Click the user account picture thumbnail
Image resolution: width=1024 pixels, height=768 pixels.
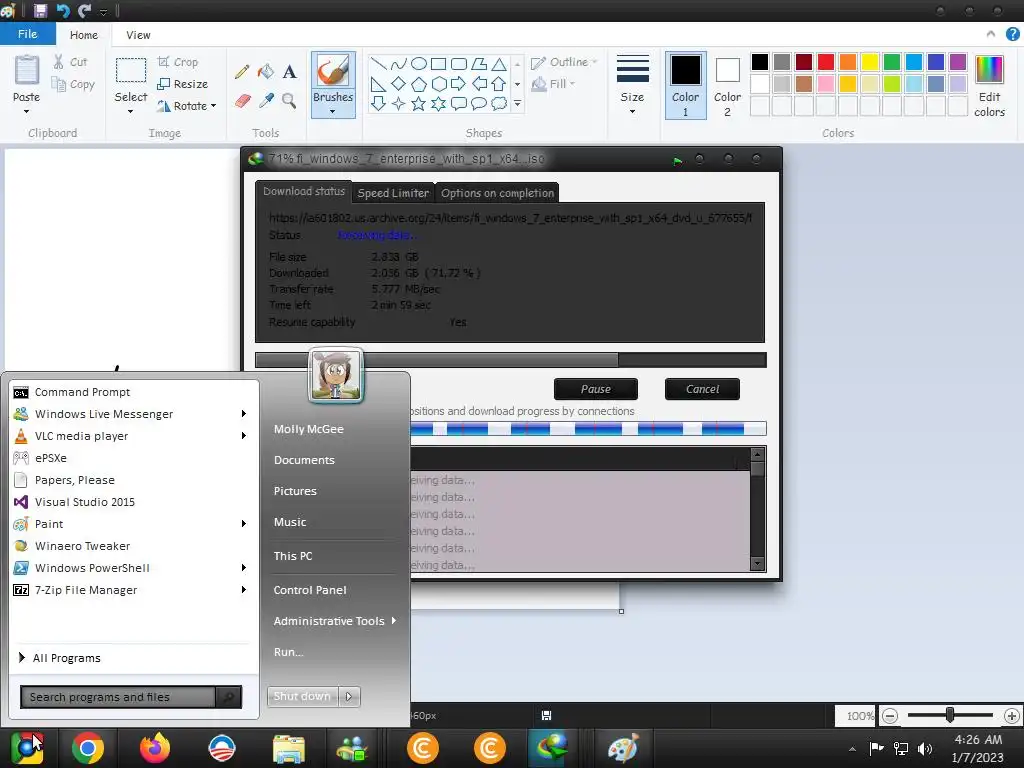coord(335,375)
